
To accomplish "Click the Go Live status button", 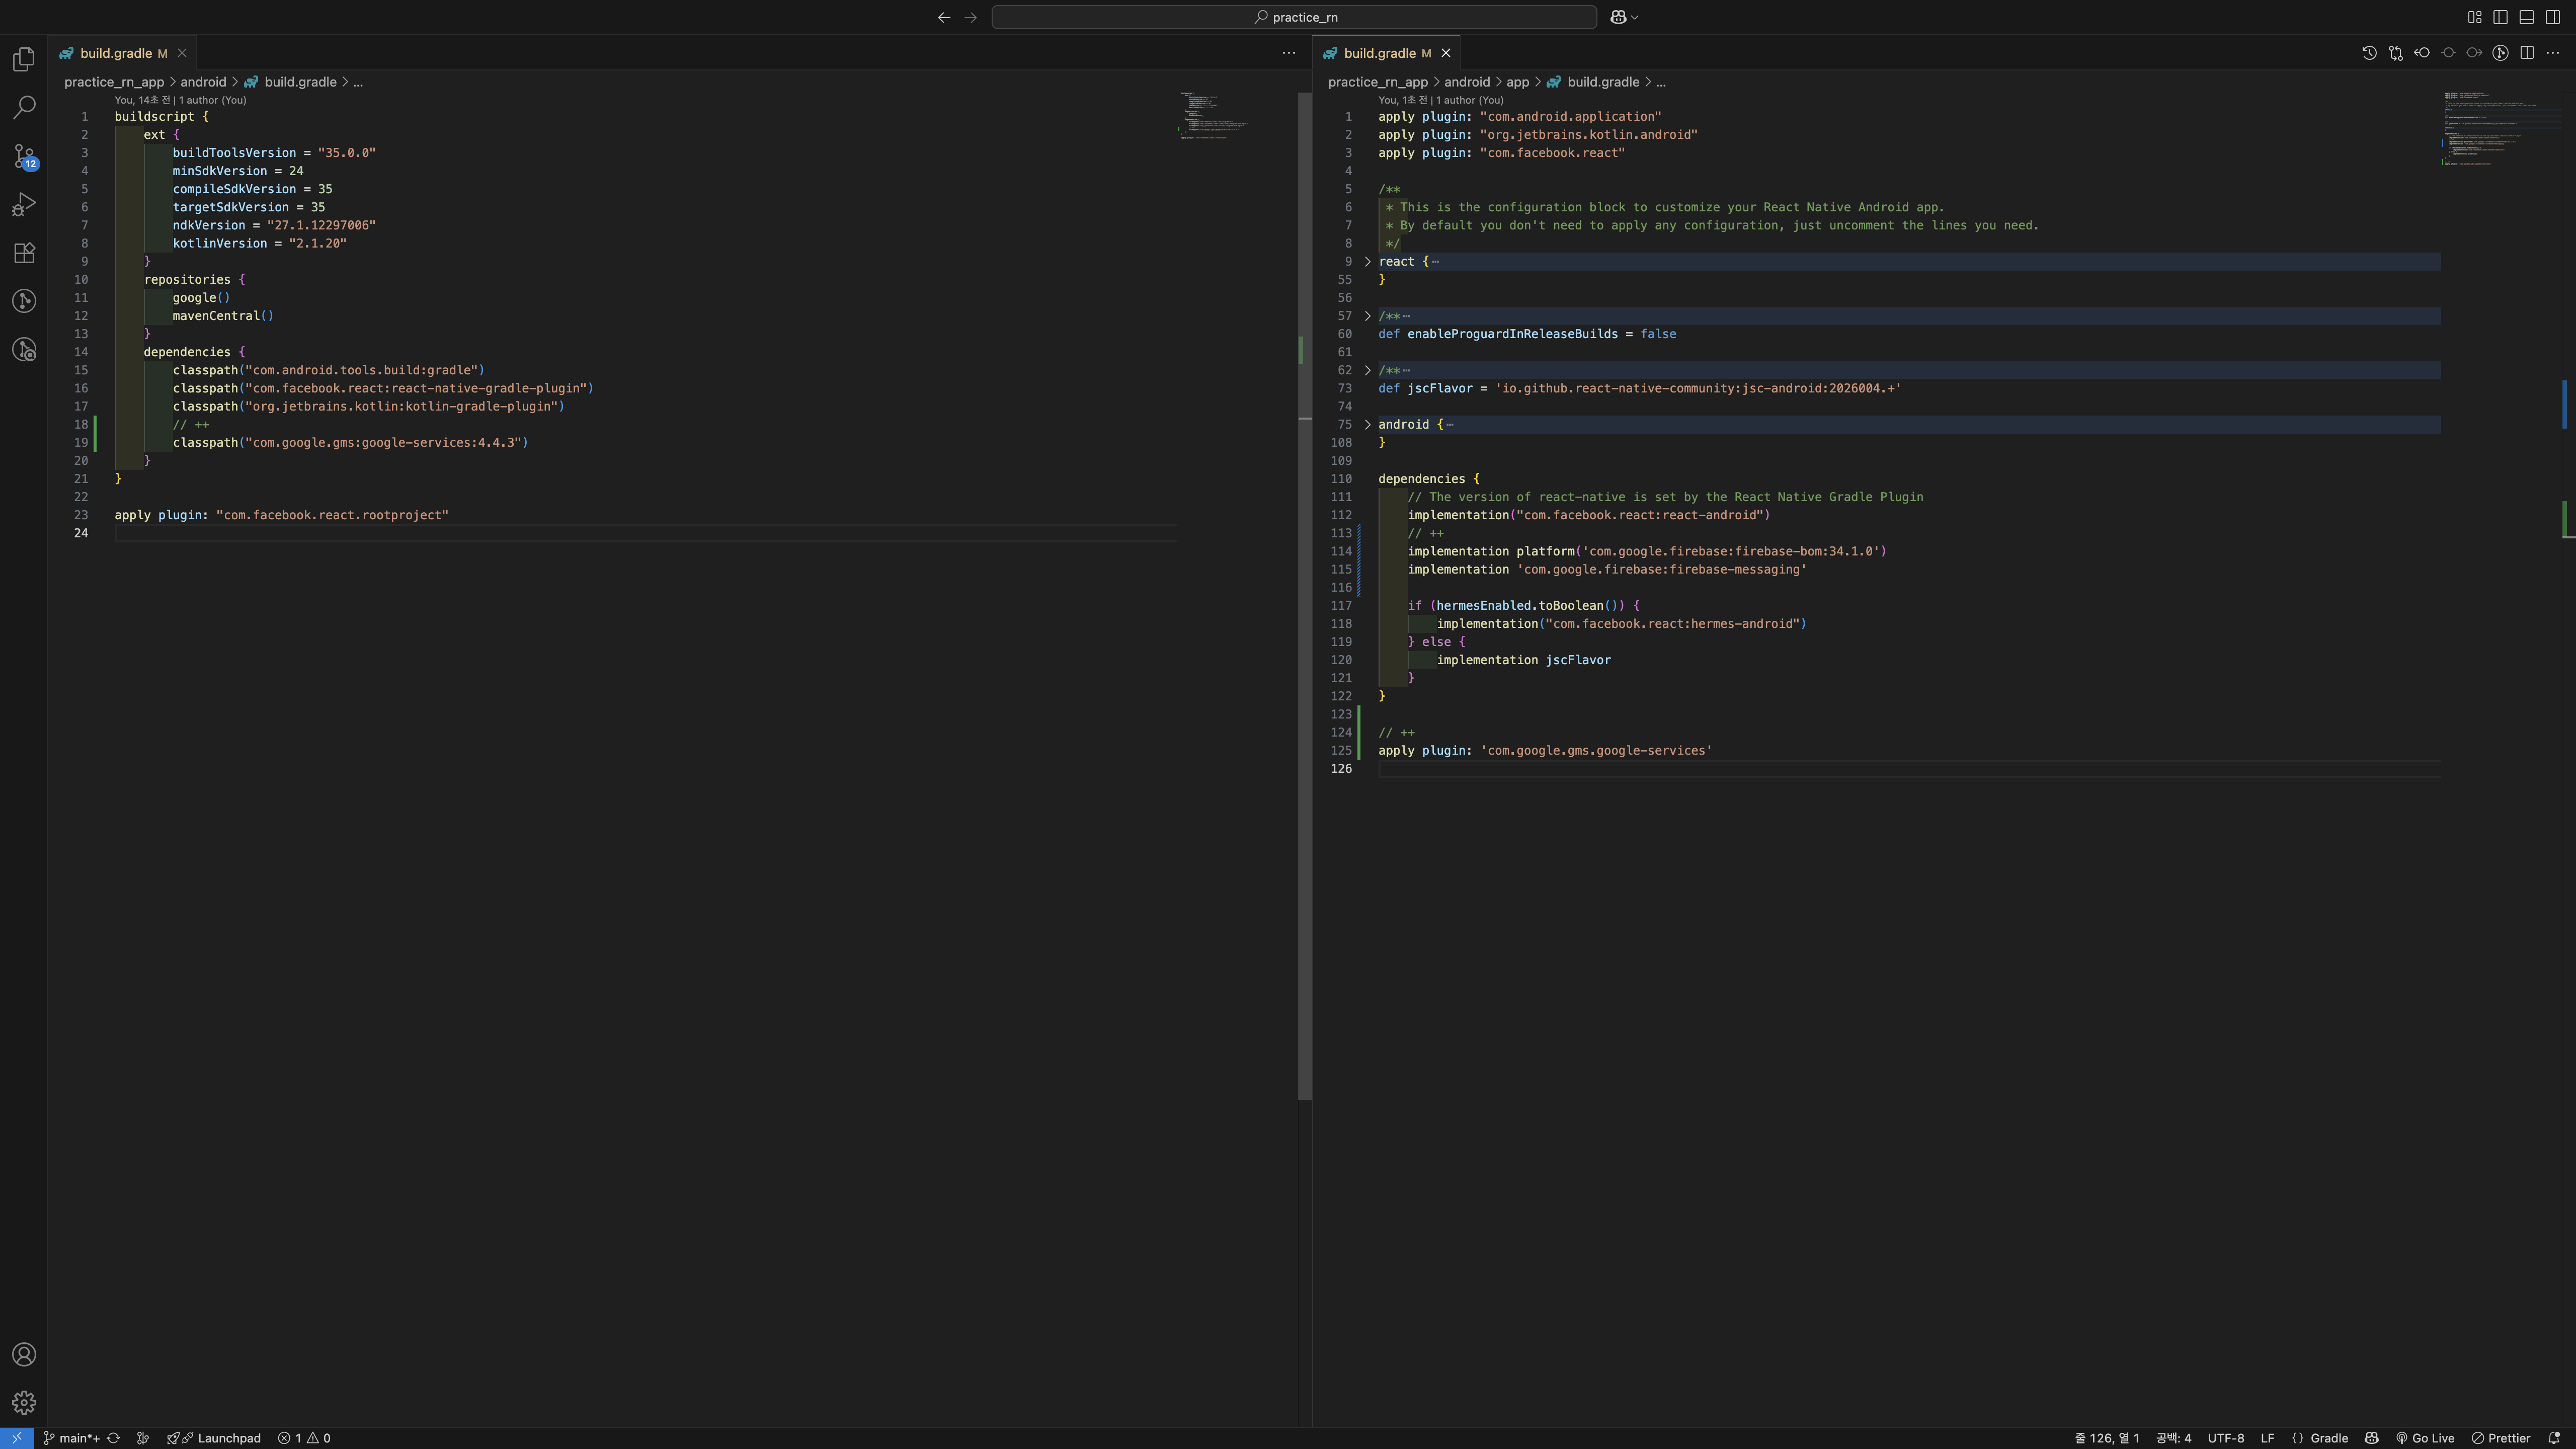I will point(2425,1438).
